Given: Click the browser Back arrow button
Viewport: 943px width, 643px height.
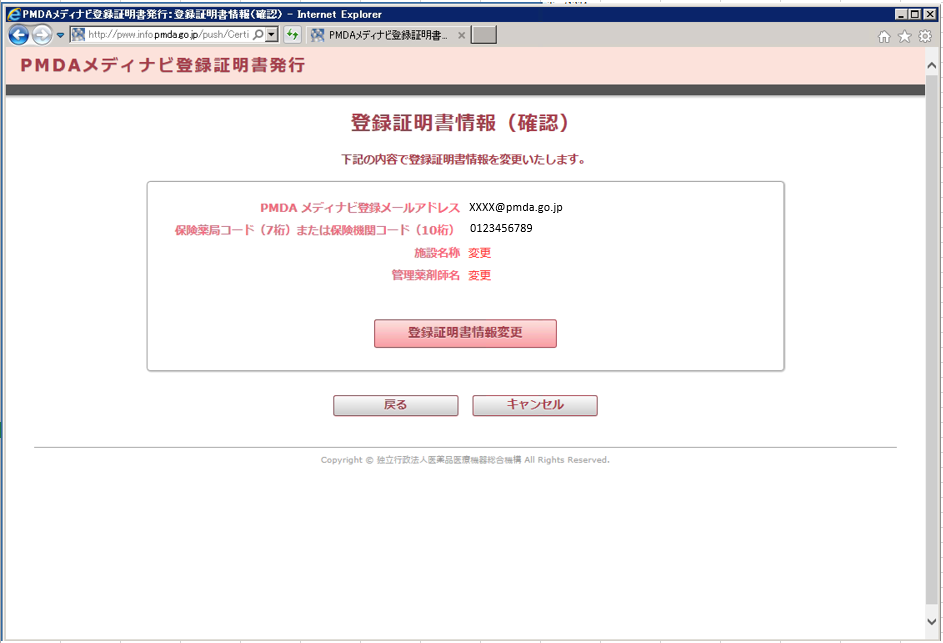Looking at the screenshot, I should coord(19,35).
